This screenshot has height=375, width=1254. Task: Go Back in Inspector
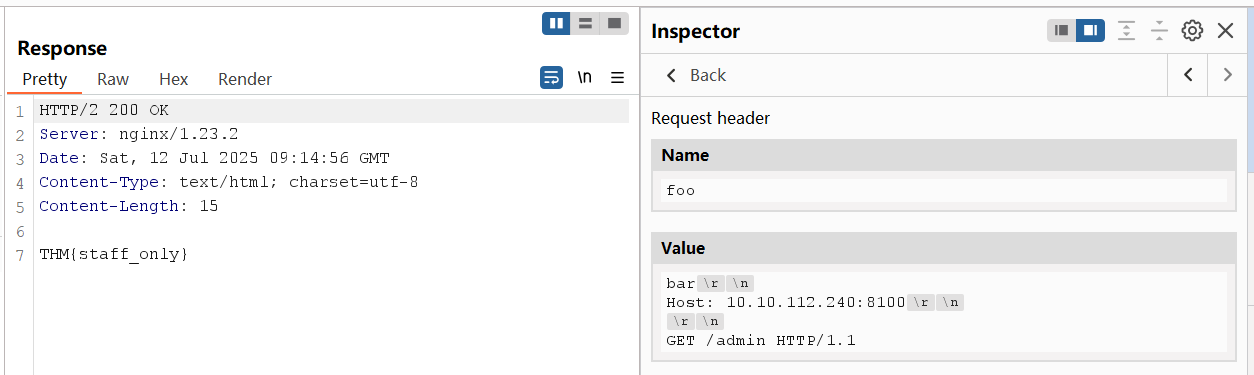point(696,75)
